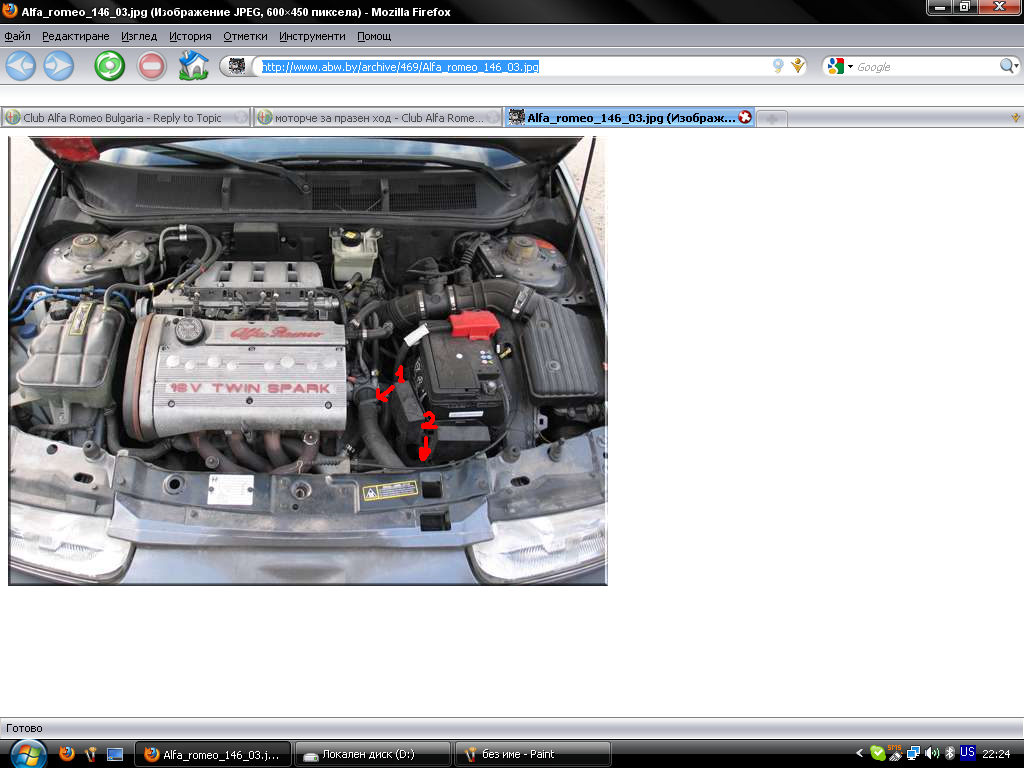Viewport: 1024px width, 768px height.
Task: Go to the Home page icon
Action: pos(192,66)
